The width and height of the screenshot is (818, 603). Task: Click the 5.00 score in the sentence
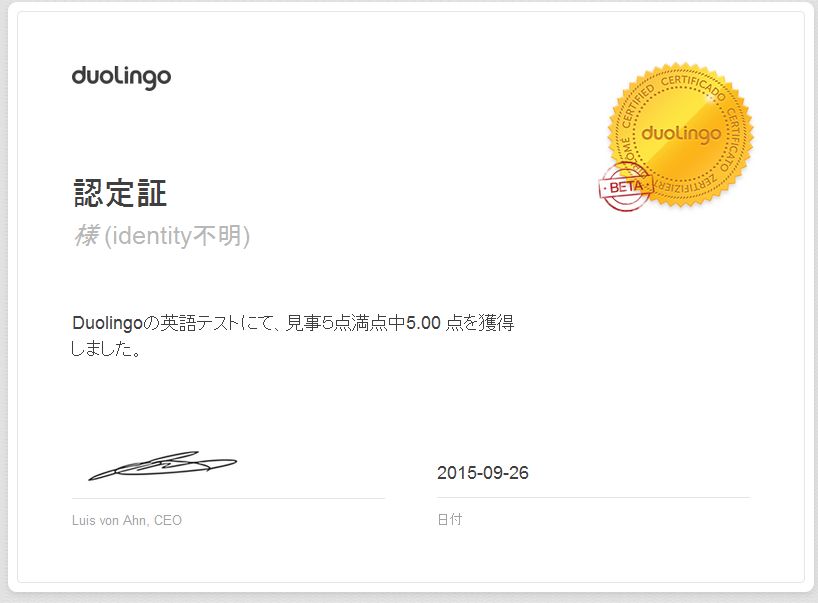[423, 323]
